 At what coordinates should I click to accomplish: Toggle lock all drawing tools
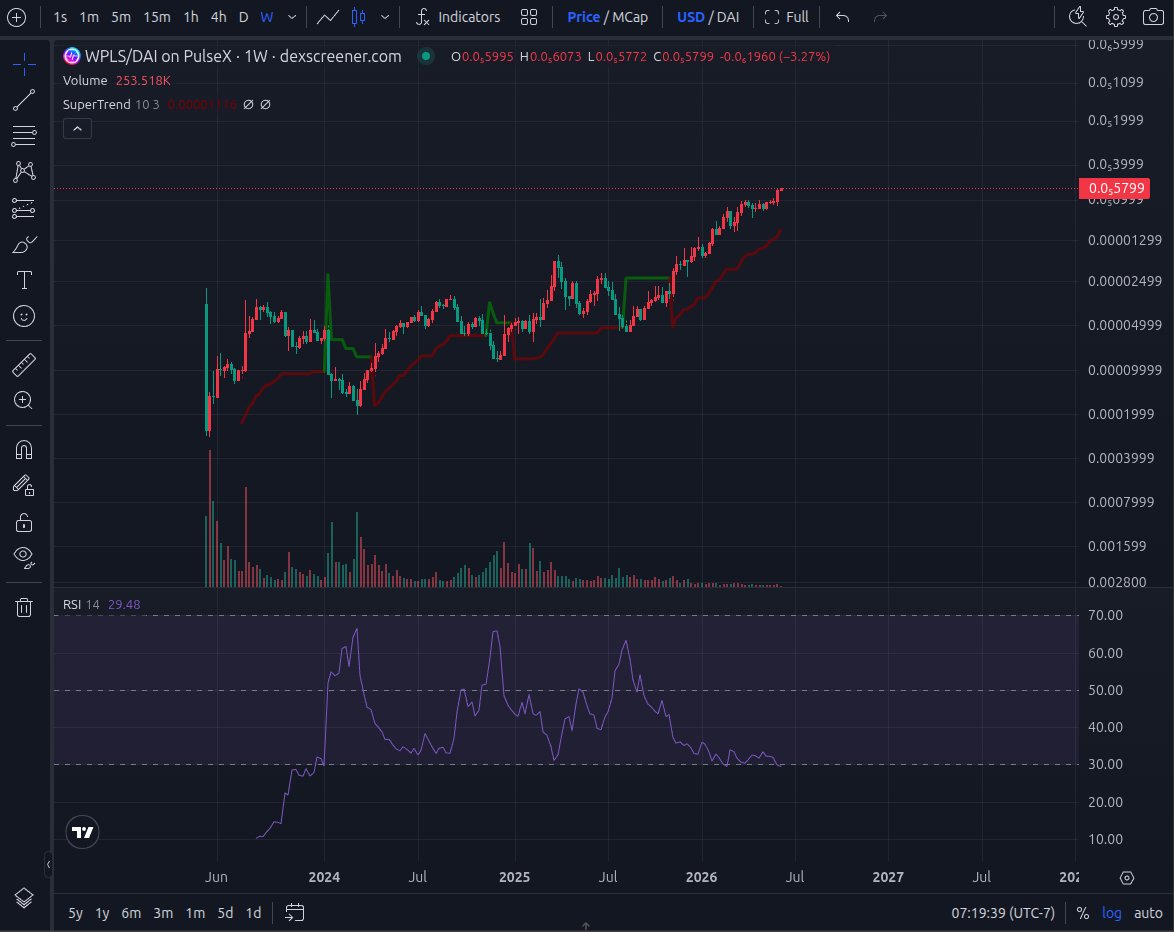[24, 522]
